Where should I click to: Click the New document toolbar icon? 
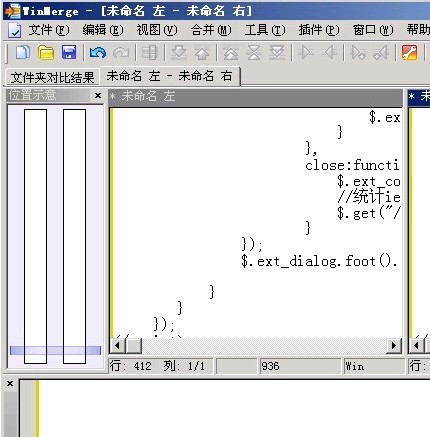(x=23, y=53)
